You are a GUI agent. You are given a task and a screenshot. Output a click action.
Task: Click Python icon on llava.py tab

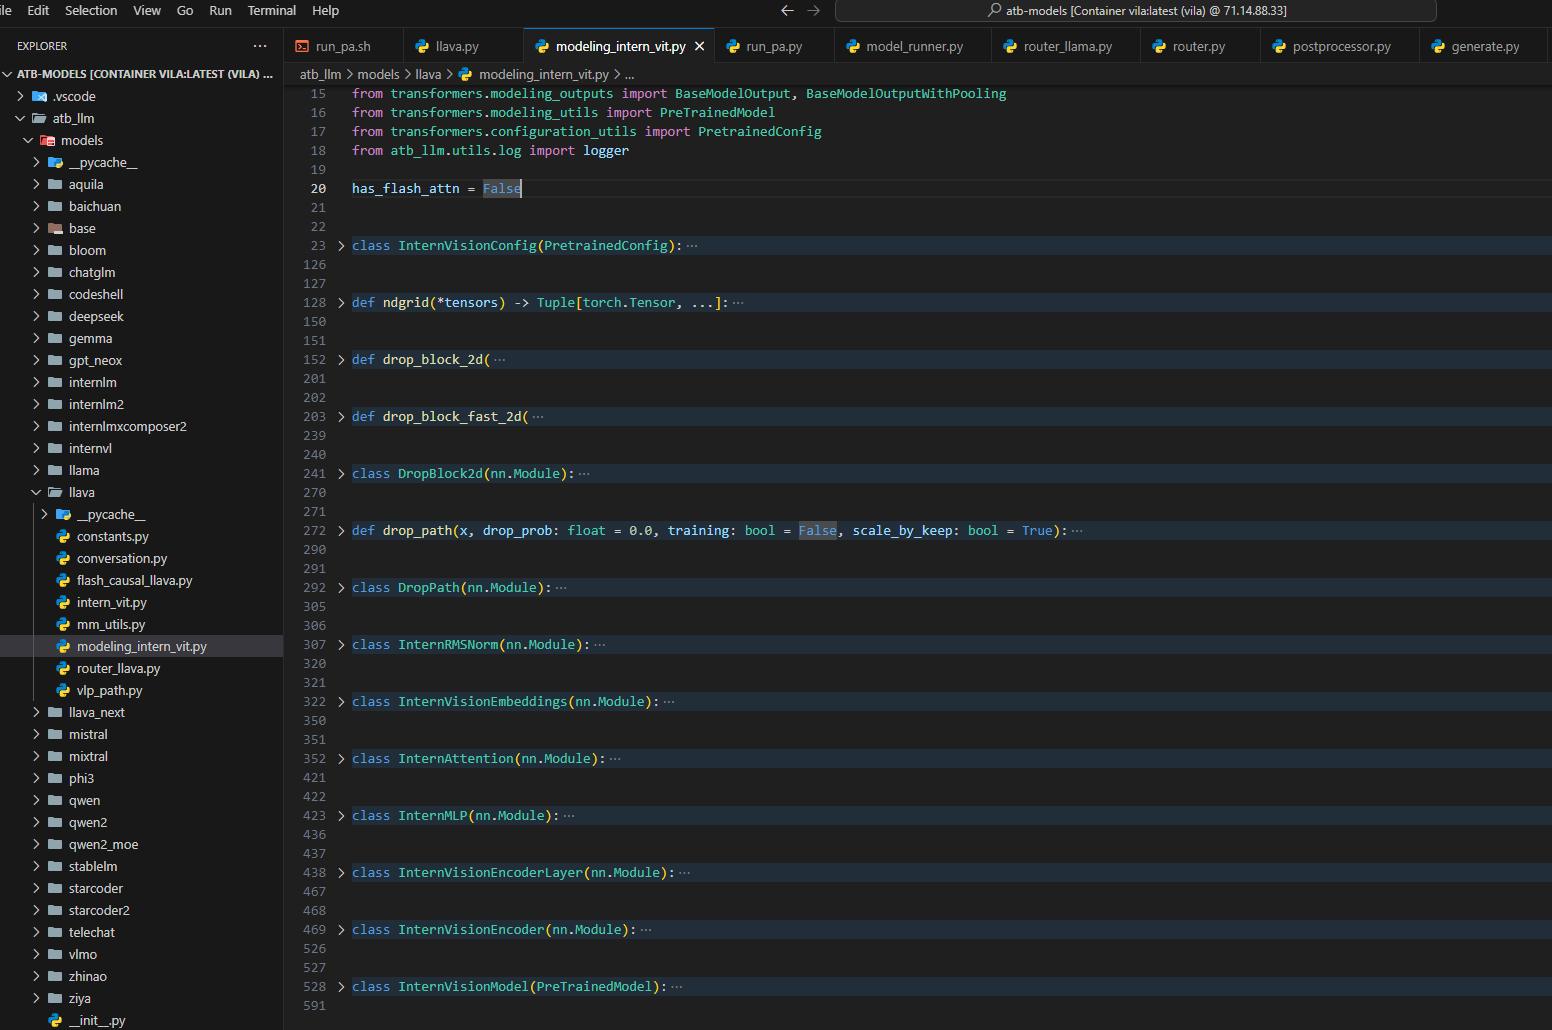[422, 46]
